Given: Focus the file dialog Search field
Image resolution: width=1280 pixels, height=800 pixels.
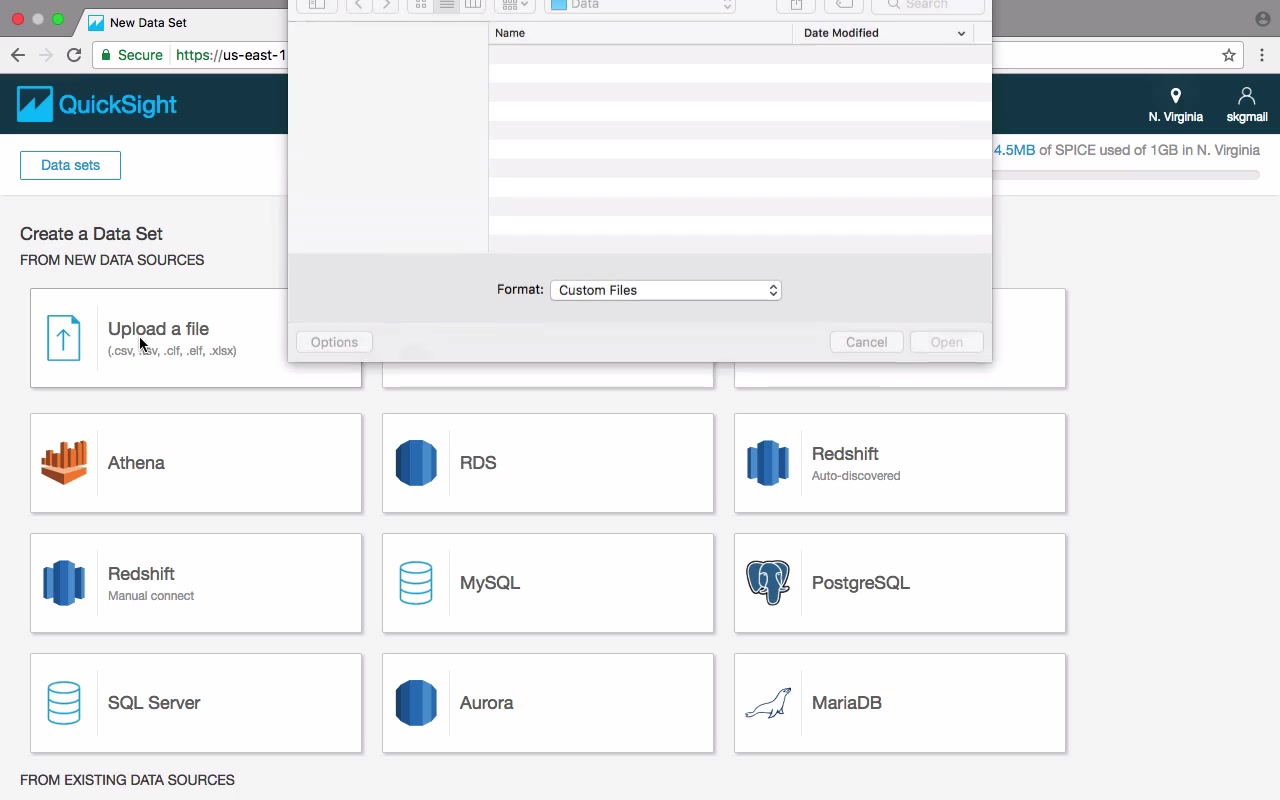Looking at the screenshot, I should 928,5.
